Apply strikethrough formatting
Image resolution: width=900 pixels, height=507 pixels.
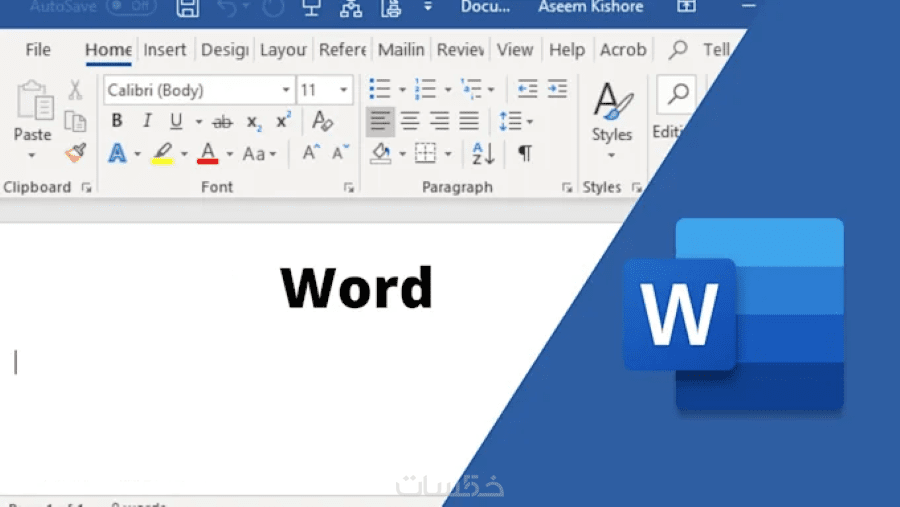(222, 122)
